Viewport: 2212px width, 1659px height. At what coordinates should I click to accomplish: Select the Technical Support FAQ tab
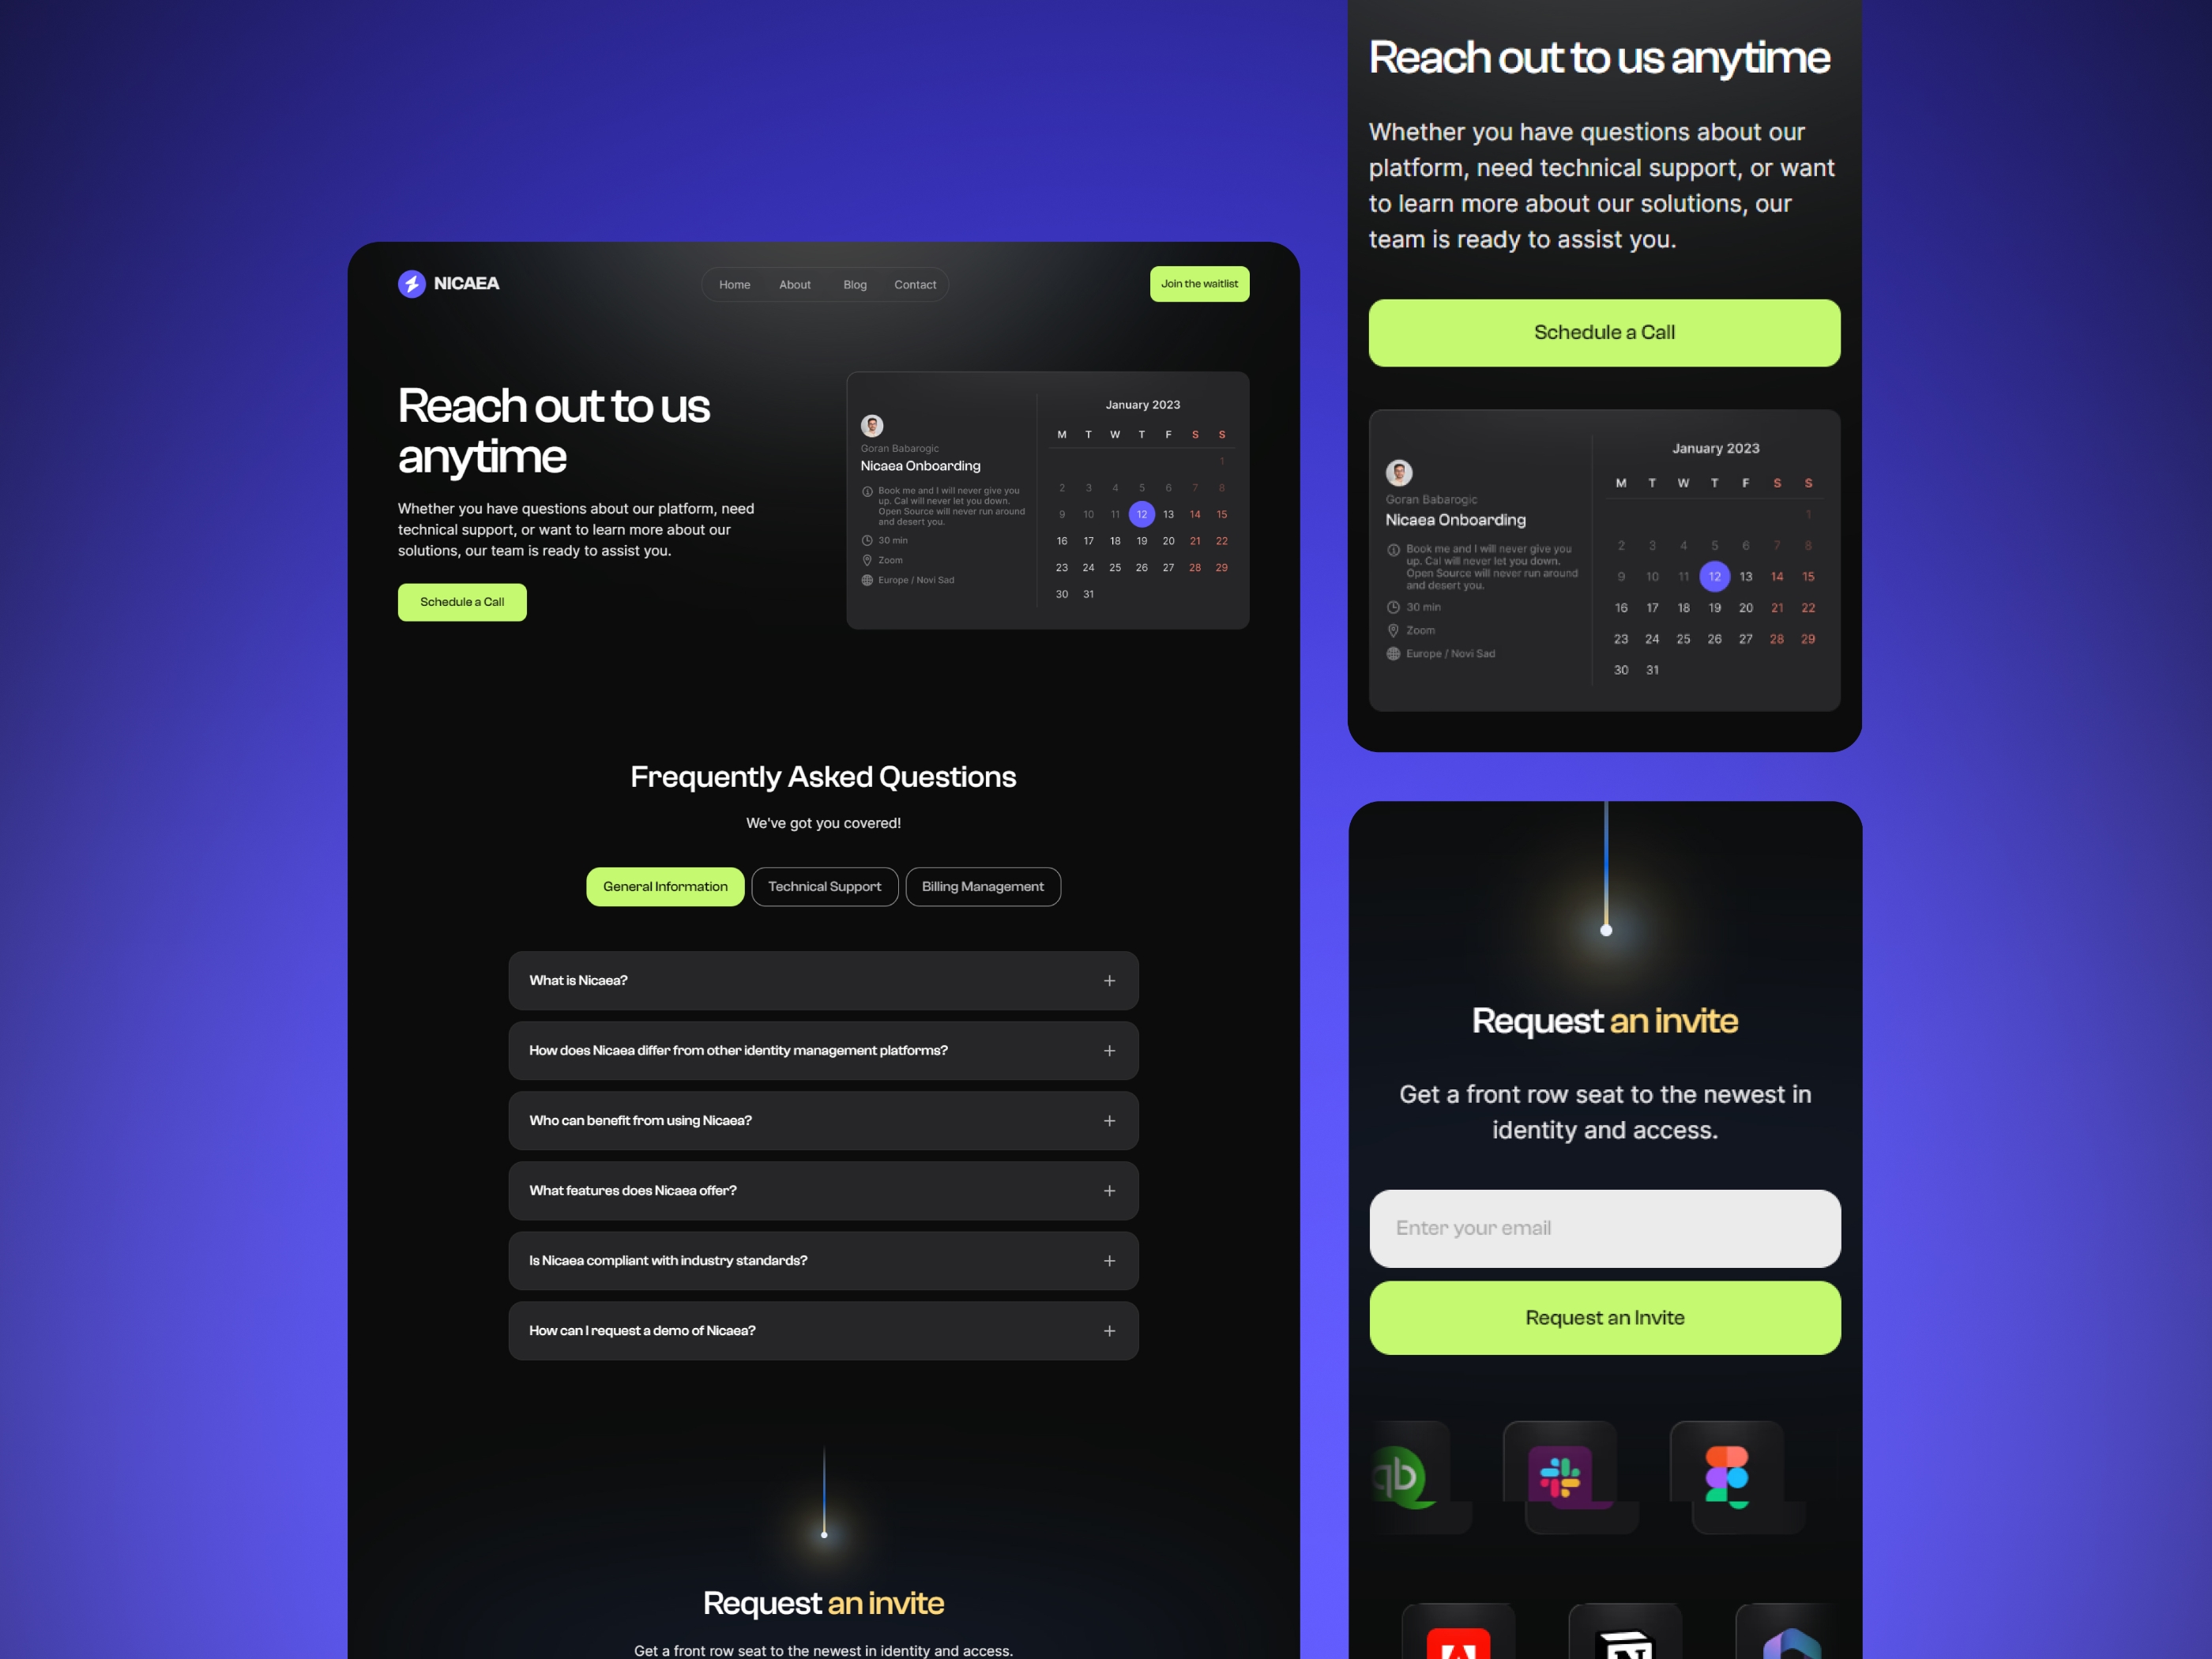coord(824,886)
